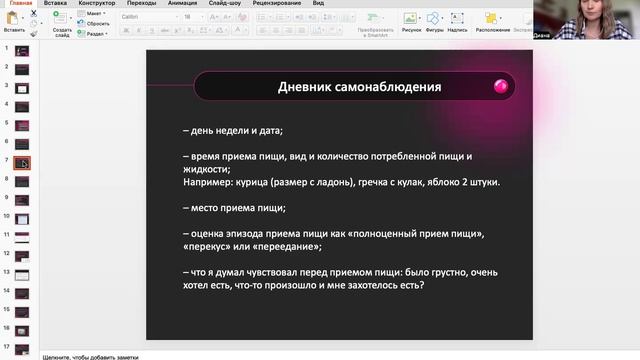
Task: Switch to the Вид tab
Action: (x=318, y=3)
